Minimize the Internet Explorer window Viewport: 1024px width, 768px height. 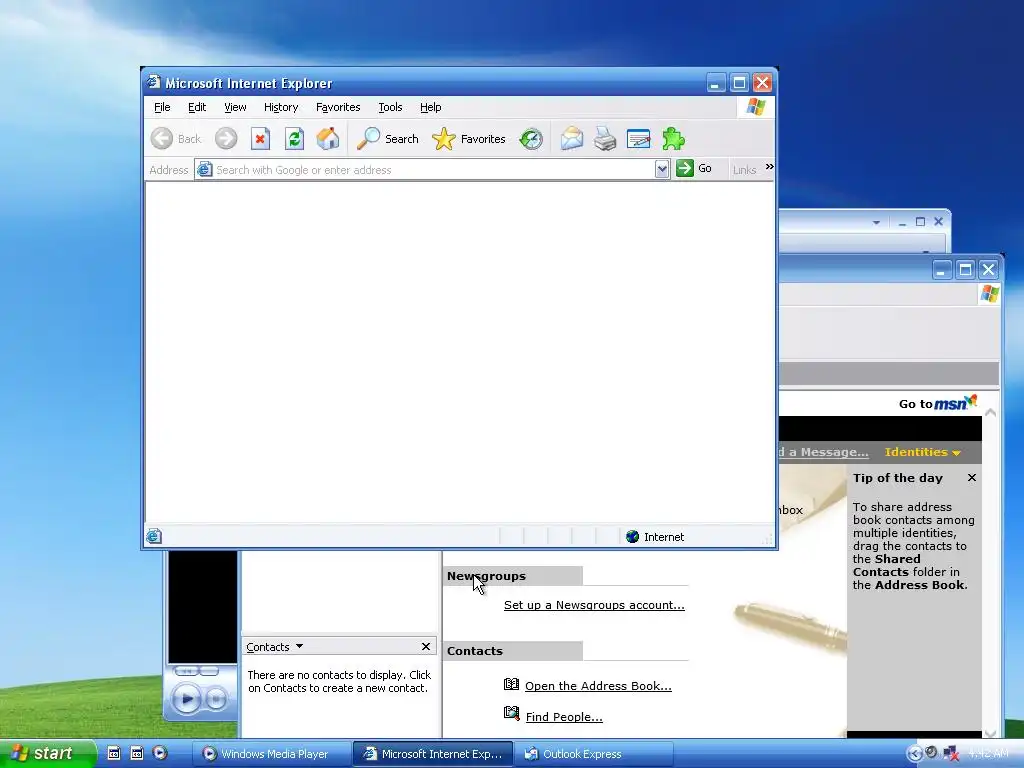pyautogui.click(x=716, y=83)
